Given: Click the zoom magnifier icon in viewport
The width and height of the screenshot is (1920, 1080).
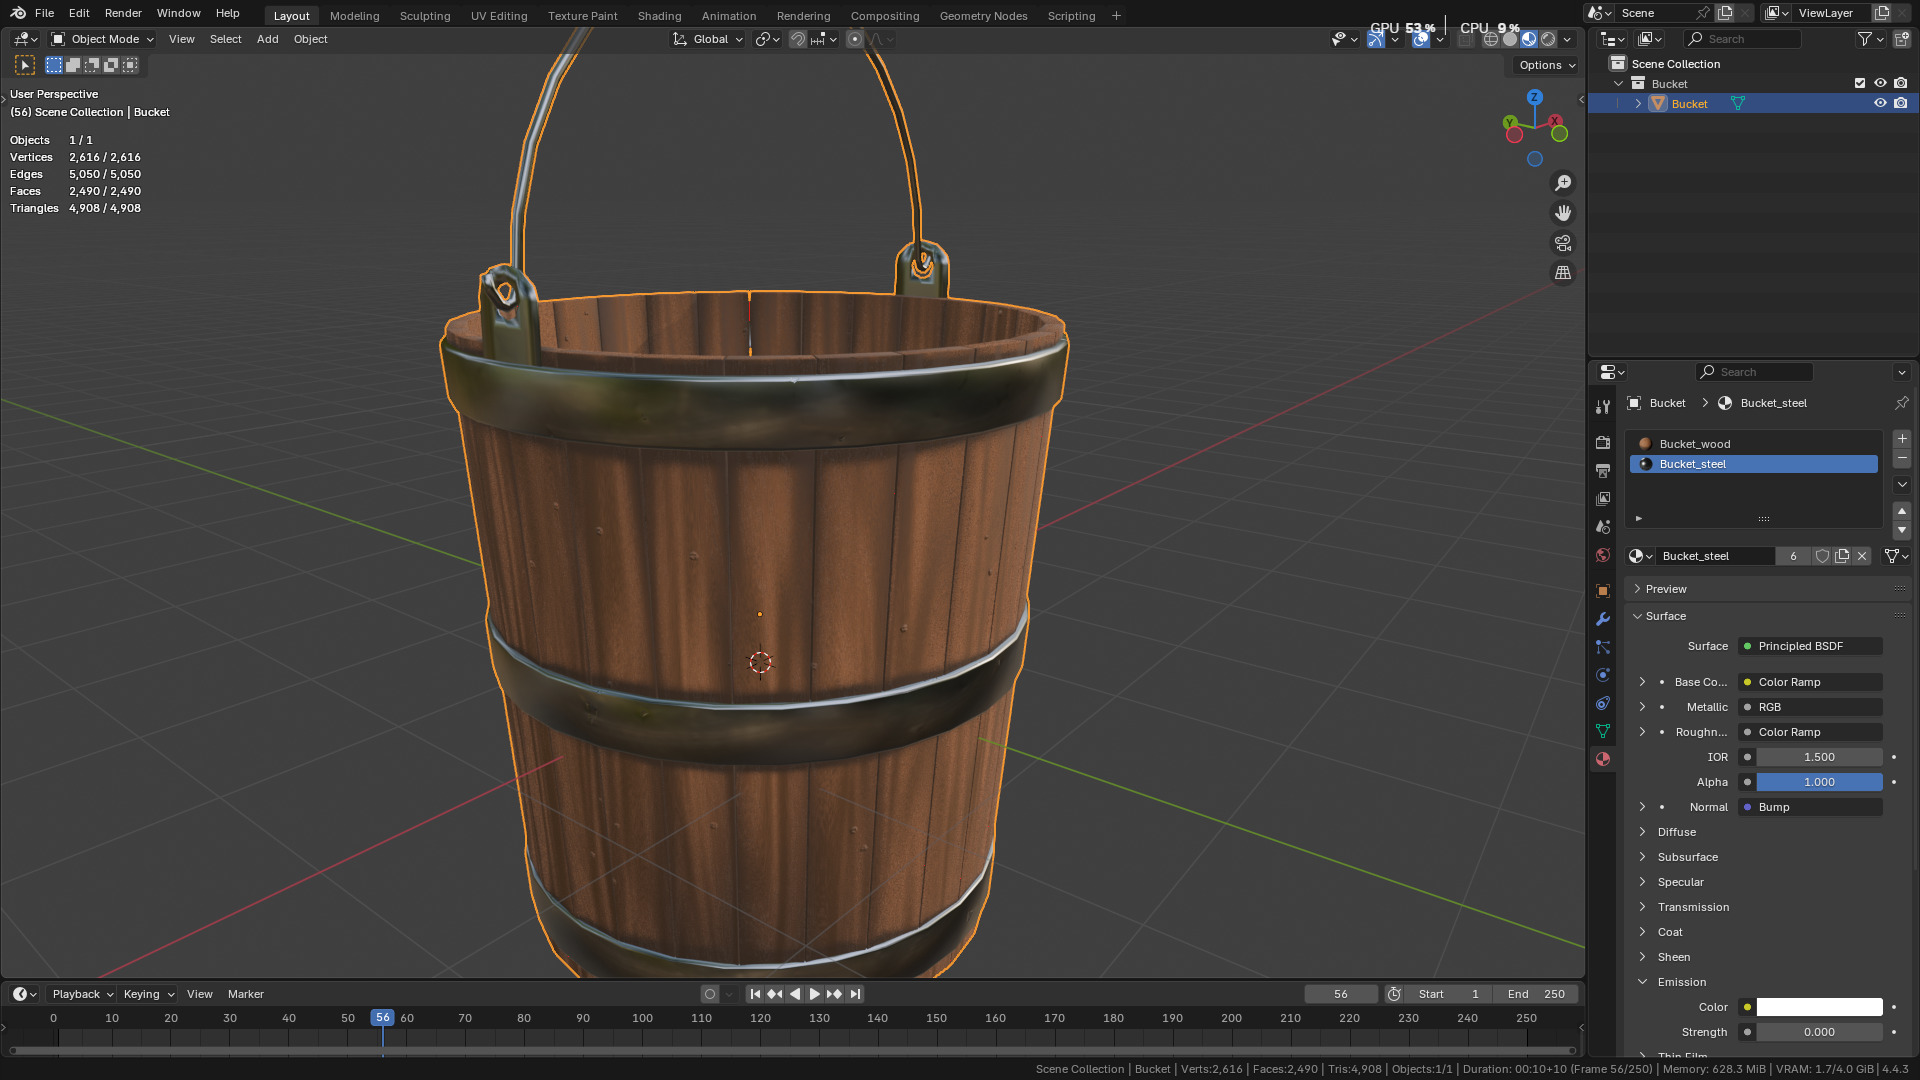Looking at the screenshot, I should [x=1563, y=183].
